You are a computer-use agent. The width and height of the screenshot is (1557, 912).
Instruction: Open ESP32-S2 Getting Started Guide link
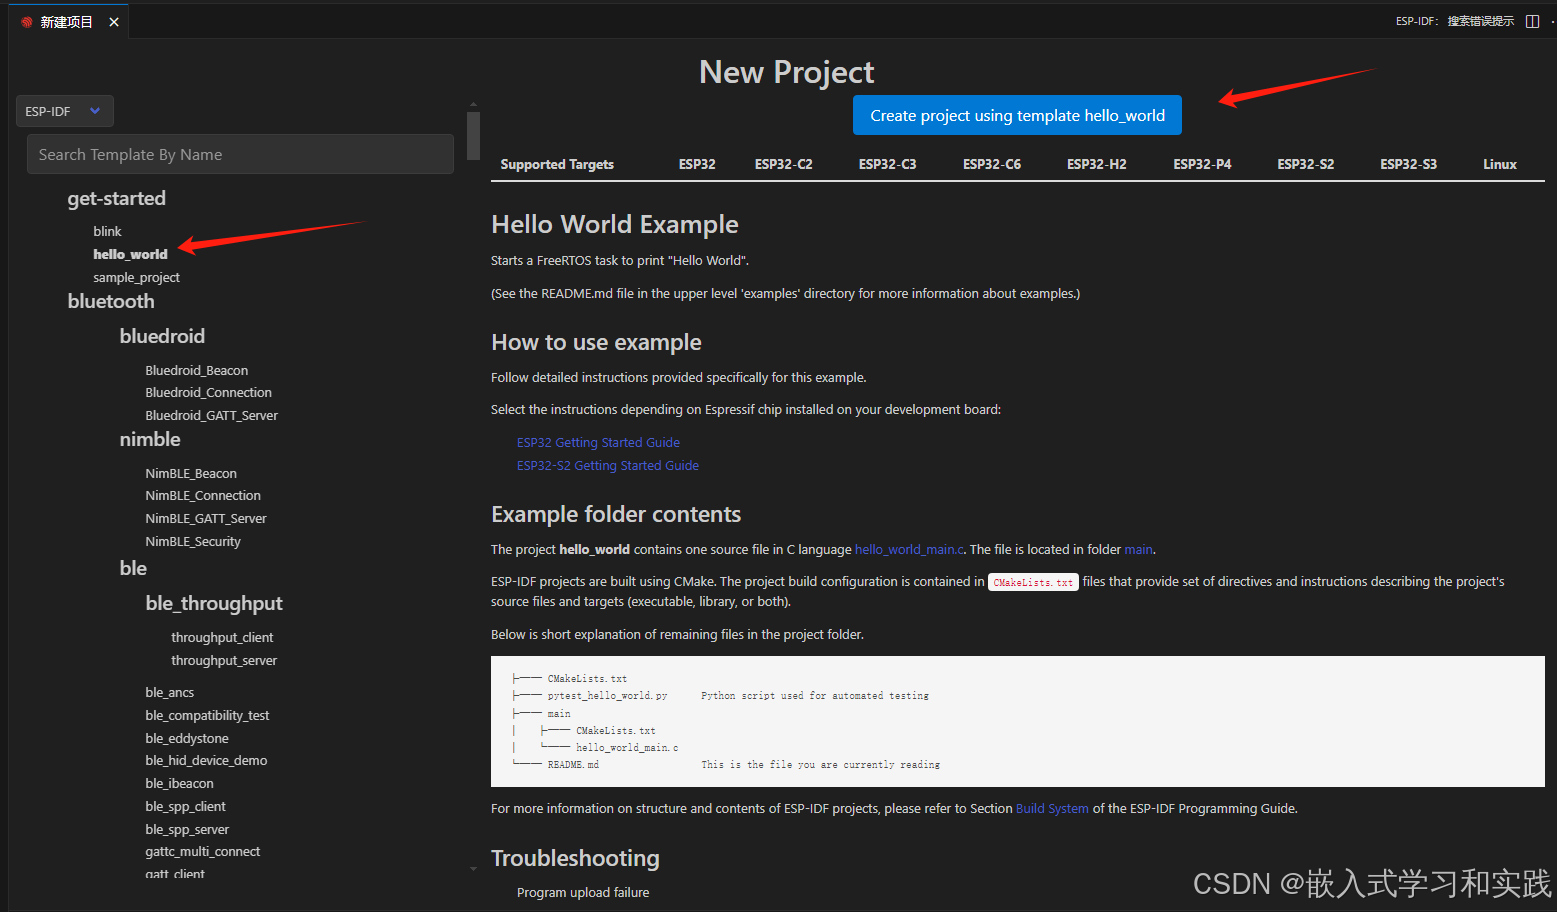pyautogui.click(x=608, y=465)
